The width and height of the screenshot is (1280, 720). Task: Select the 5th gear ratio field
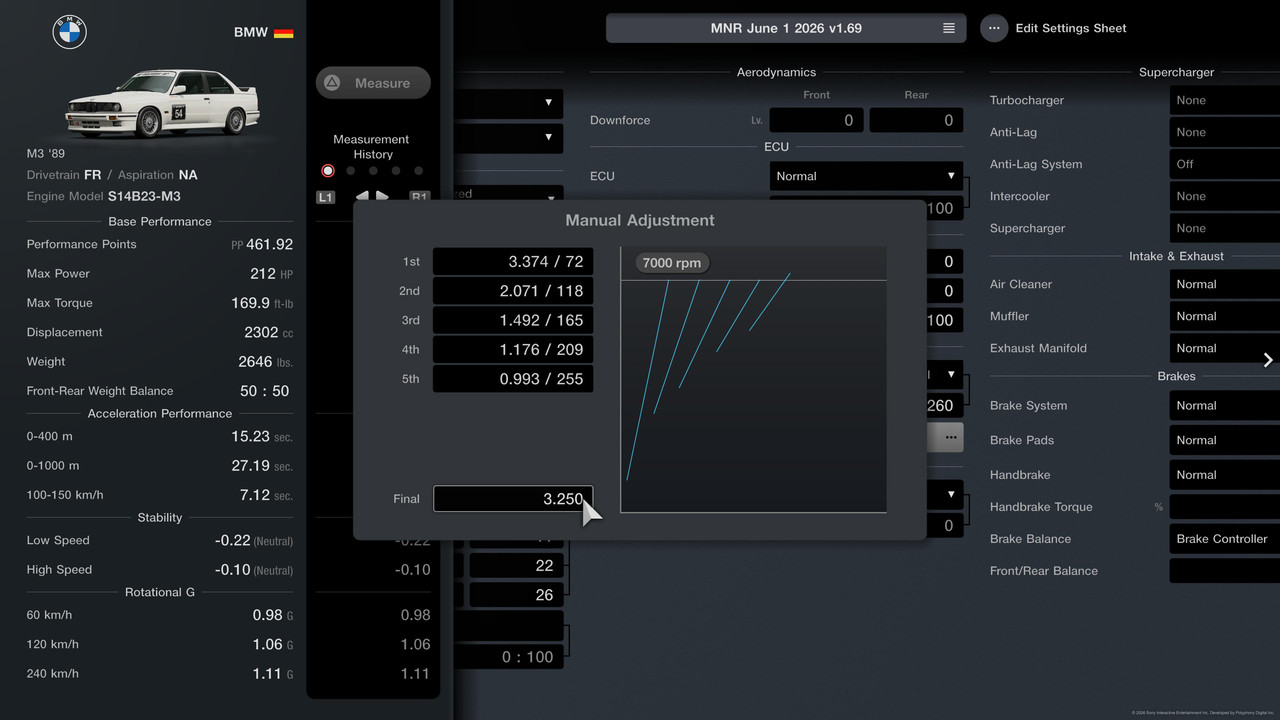pyautogui.click(x=513, y=379)
